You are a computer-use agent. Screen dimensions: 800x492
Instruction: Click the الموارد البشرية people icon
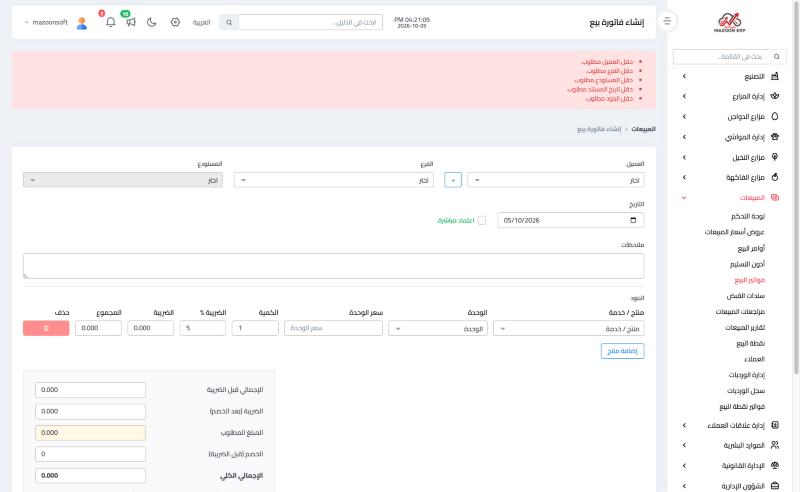[774, 445]
